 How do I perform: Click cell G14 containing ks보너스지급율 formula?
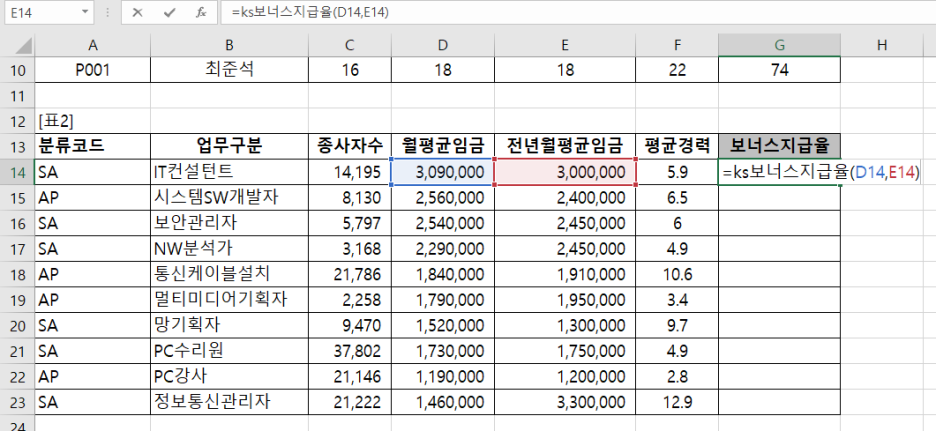780,173
